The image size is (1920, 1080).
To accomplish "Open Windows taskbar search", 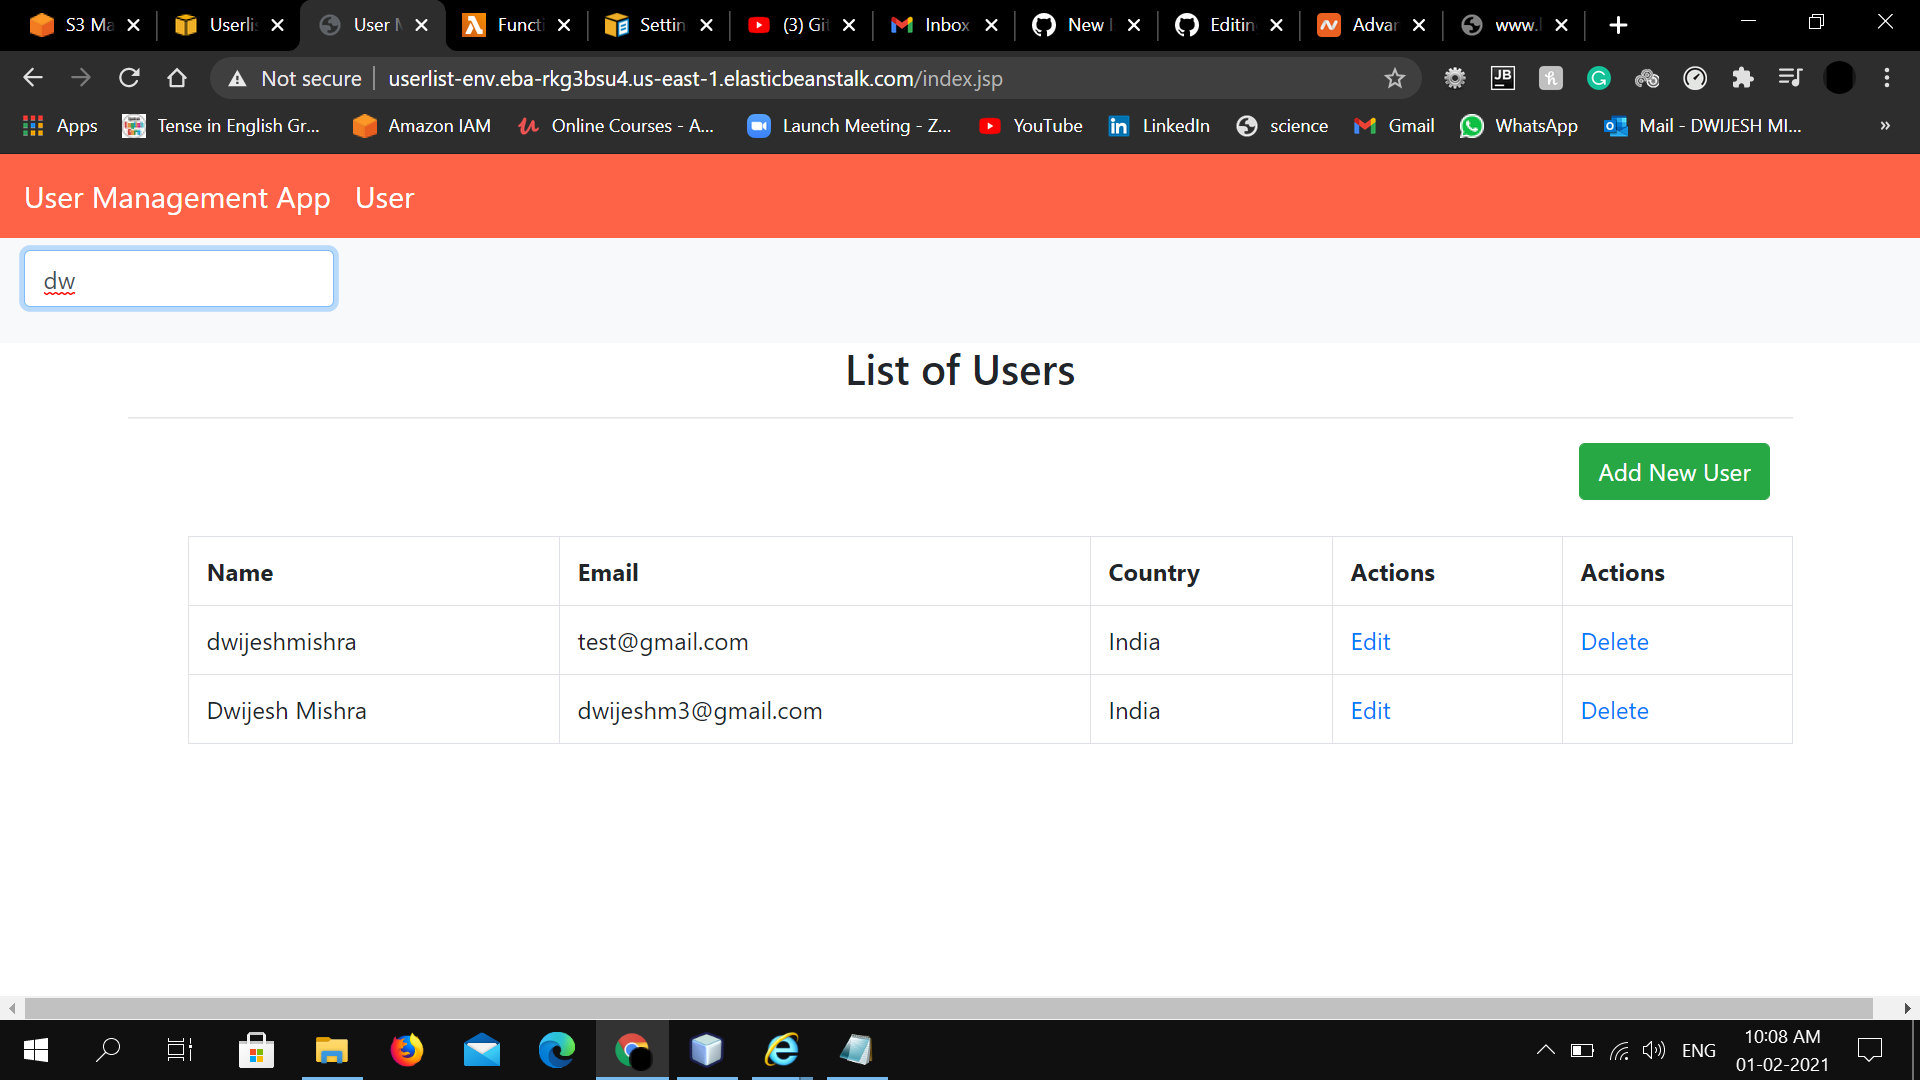I will coord(107,1050).
